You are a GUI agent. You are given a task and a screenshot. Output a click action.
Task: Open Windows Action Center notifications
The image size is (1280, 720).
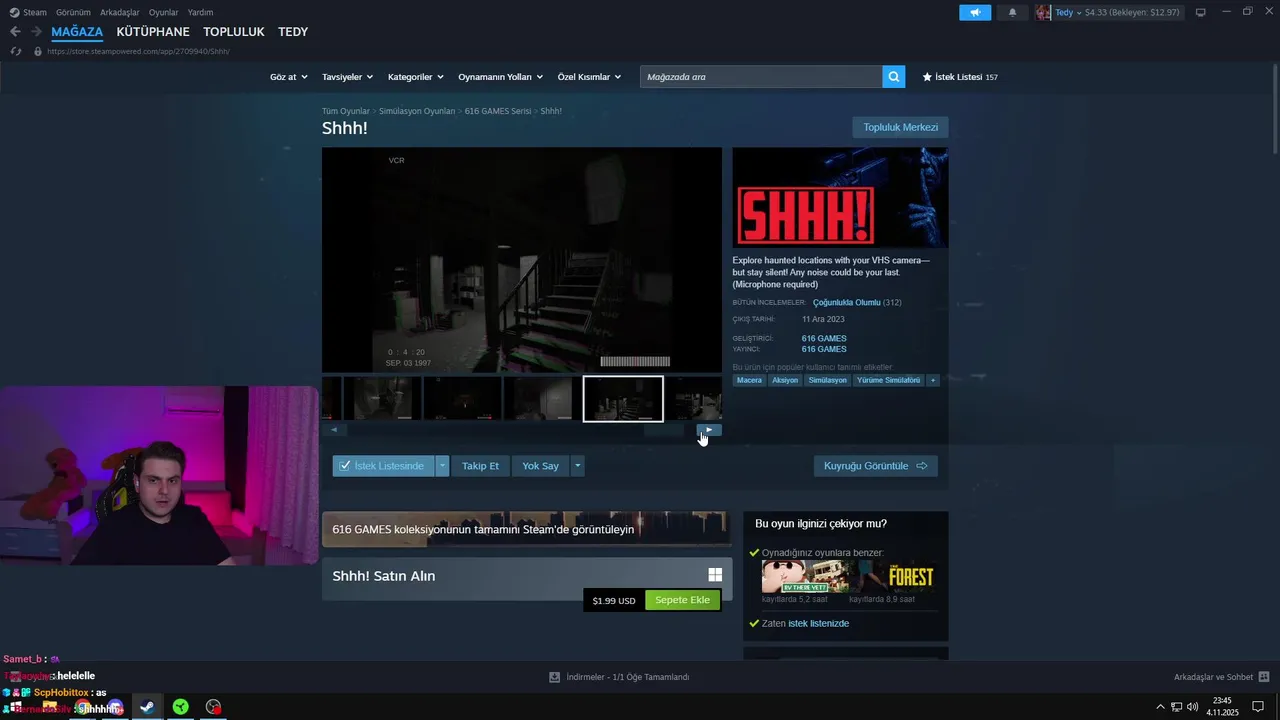[x=1258, y=707]
